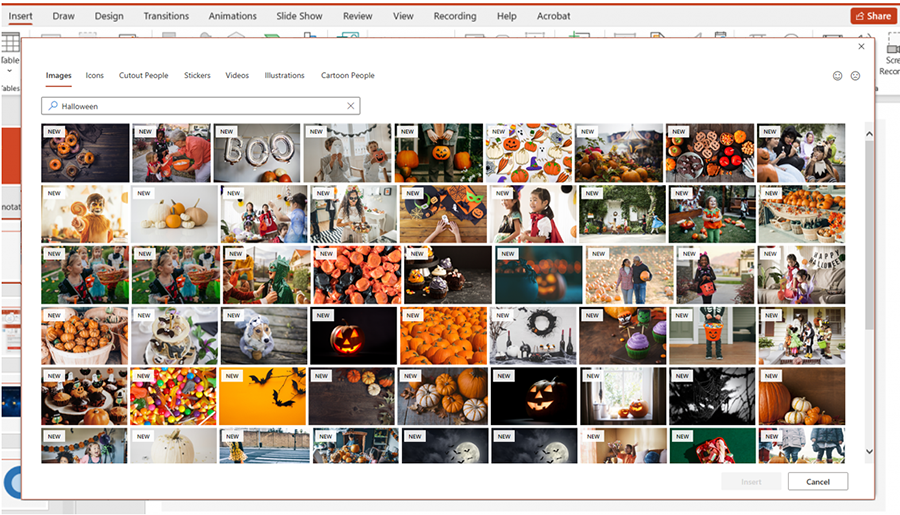Send negative feedback with the frown icon

855,76
